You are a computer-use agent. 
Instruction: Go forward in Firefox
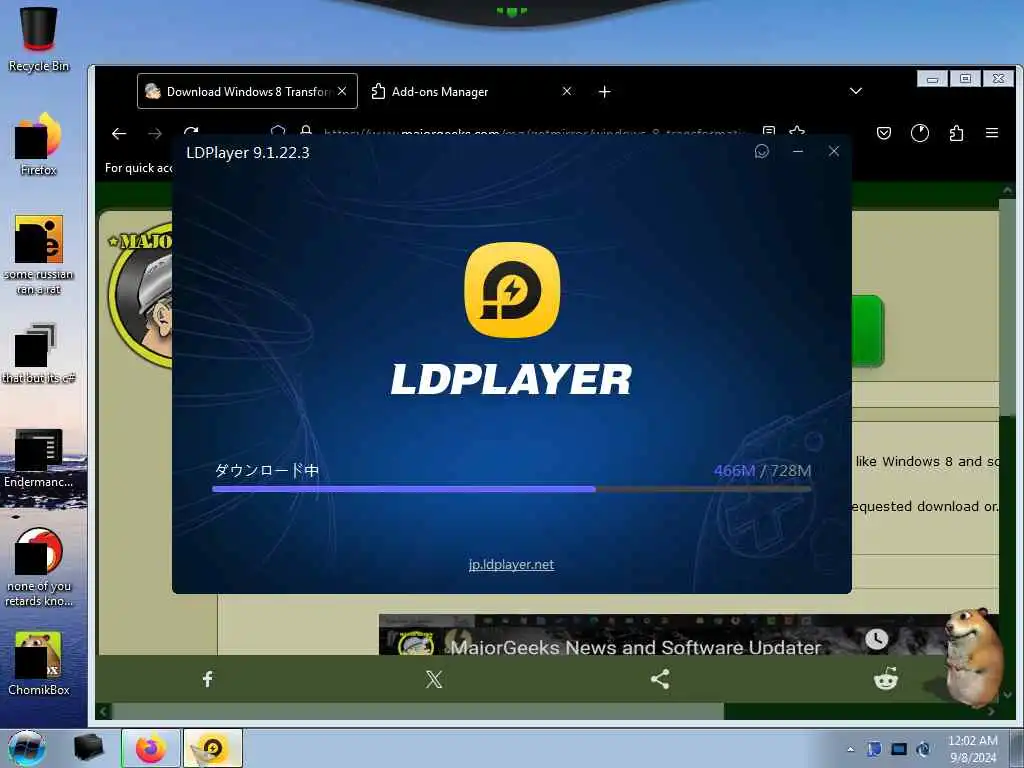[x=155, y=134]
